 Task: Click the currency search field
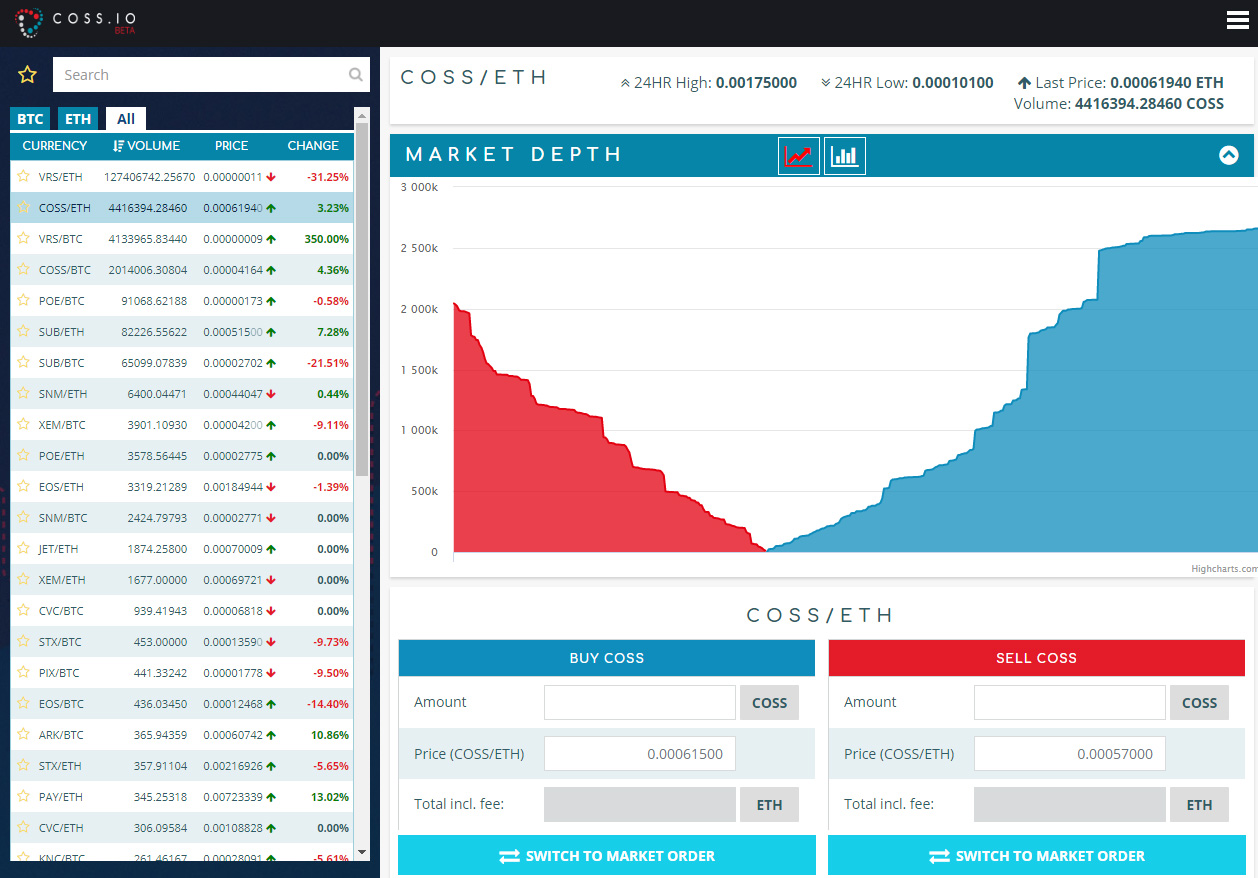coord(211,75)
